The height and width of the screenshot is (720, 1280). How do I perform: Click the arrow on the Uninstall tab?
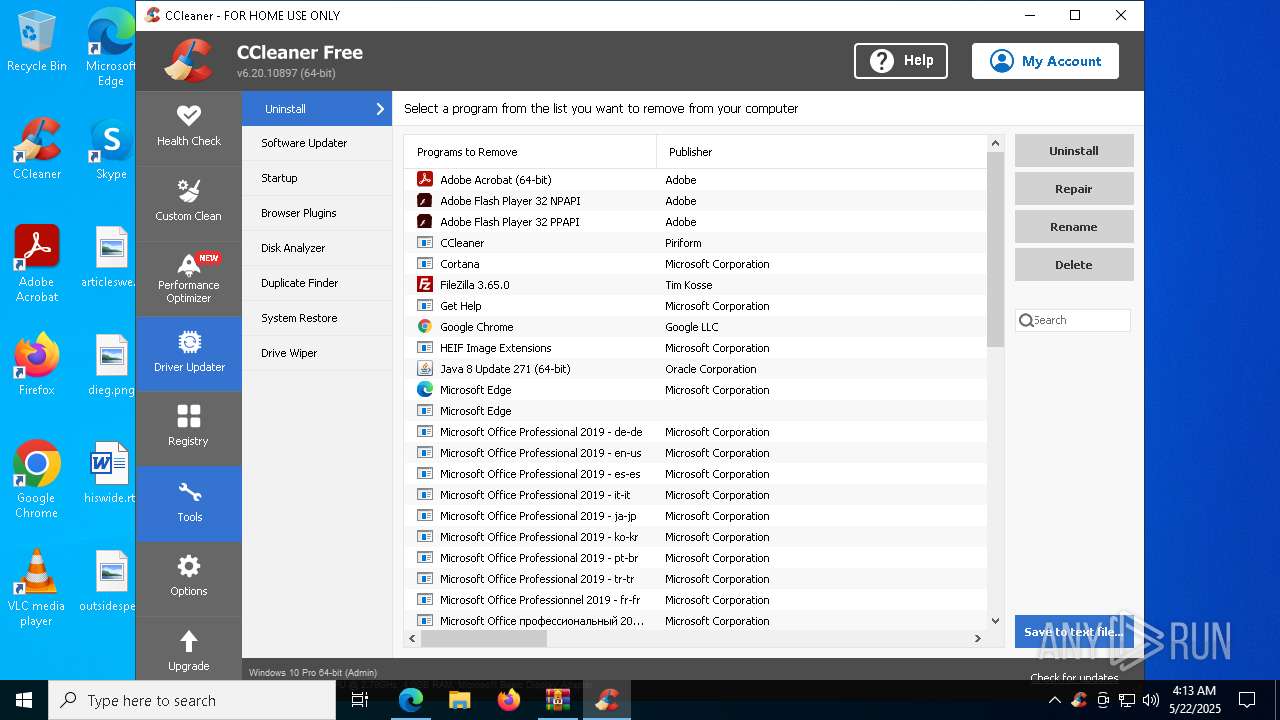tap(380, 109)
